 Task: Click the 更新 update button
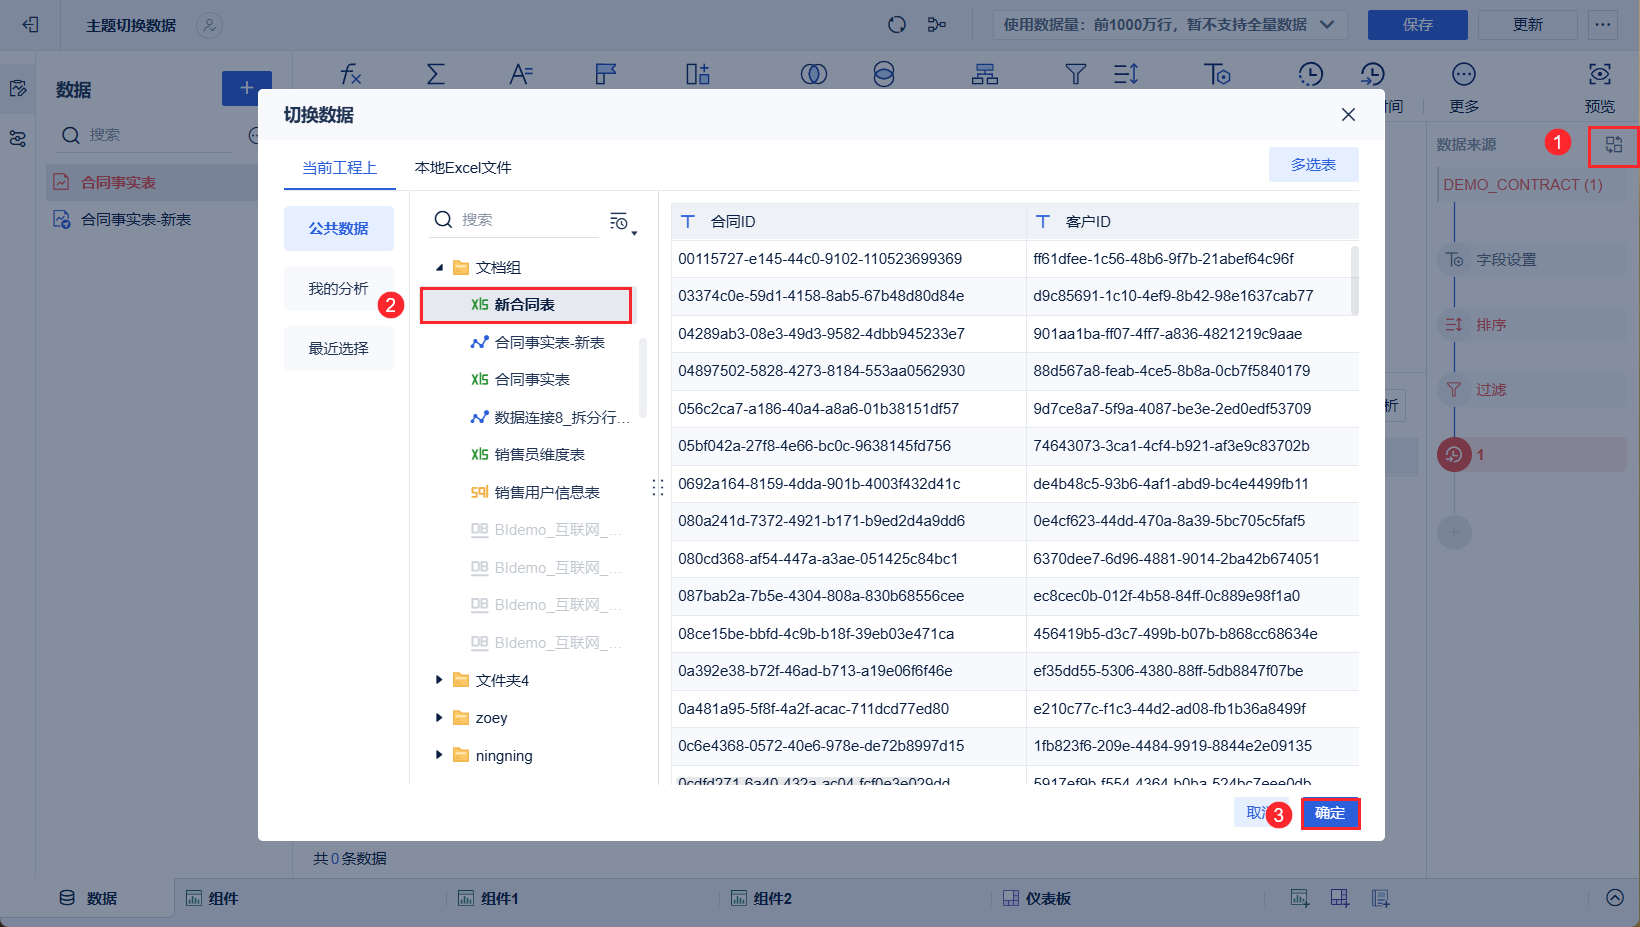pyautogui.click(x=1527, y=25)
